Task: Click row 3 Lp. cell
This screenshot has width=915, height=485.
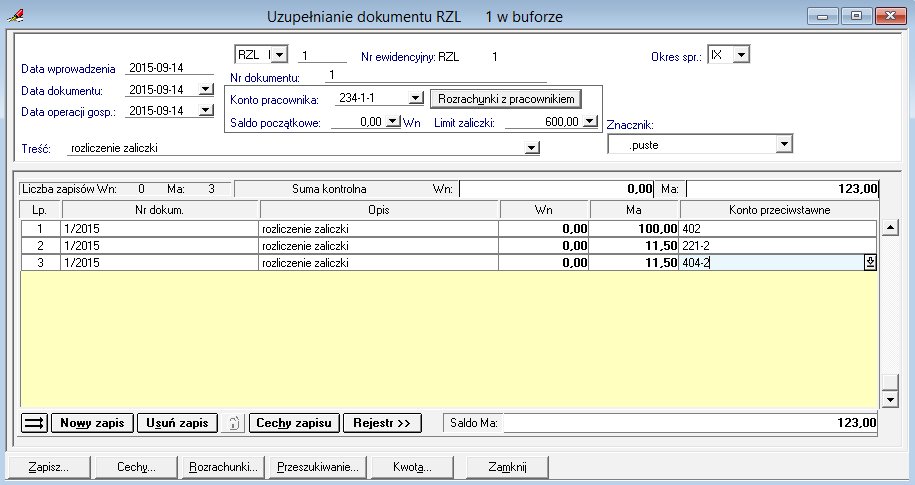Action: point(40,263)
